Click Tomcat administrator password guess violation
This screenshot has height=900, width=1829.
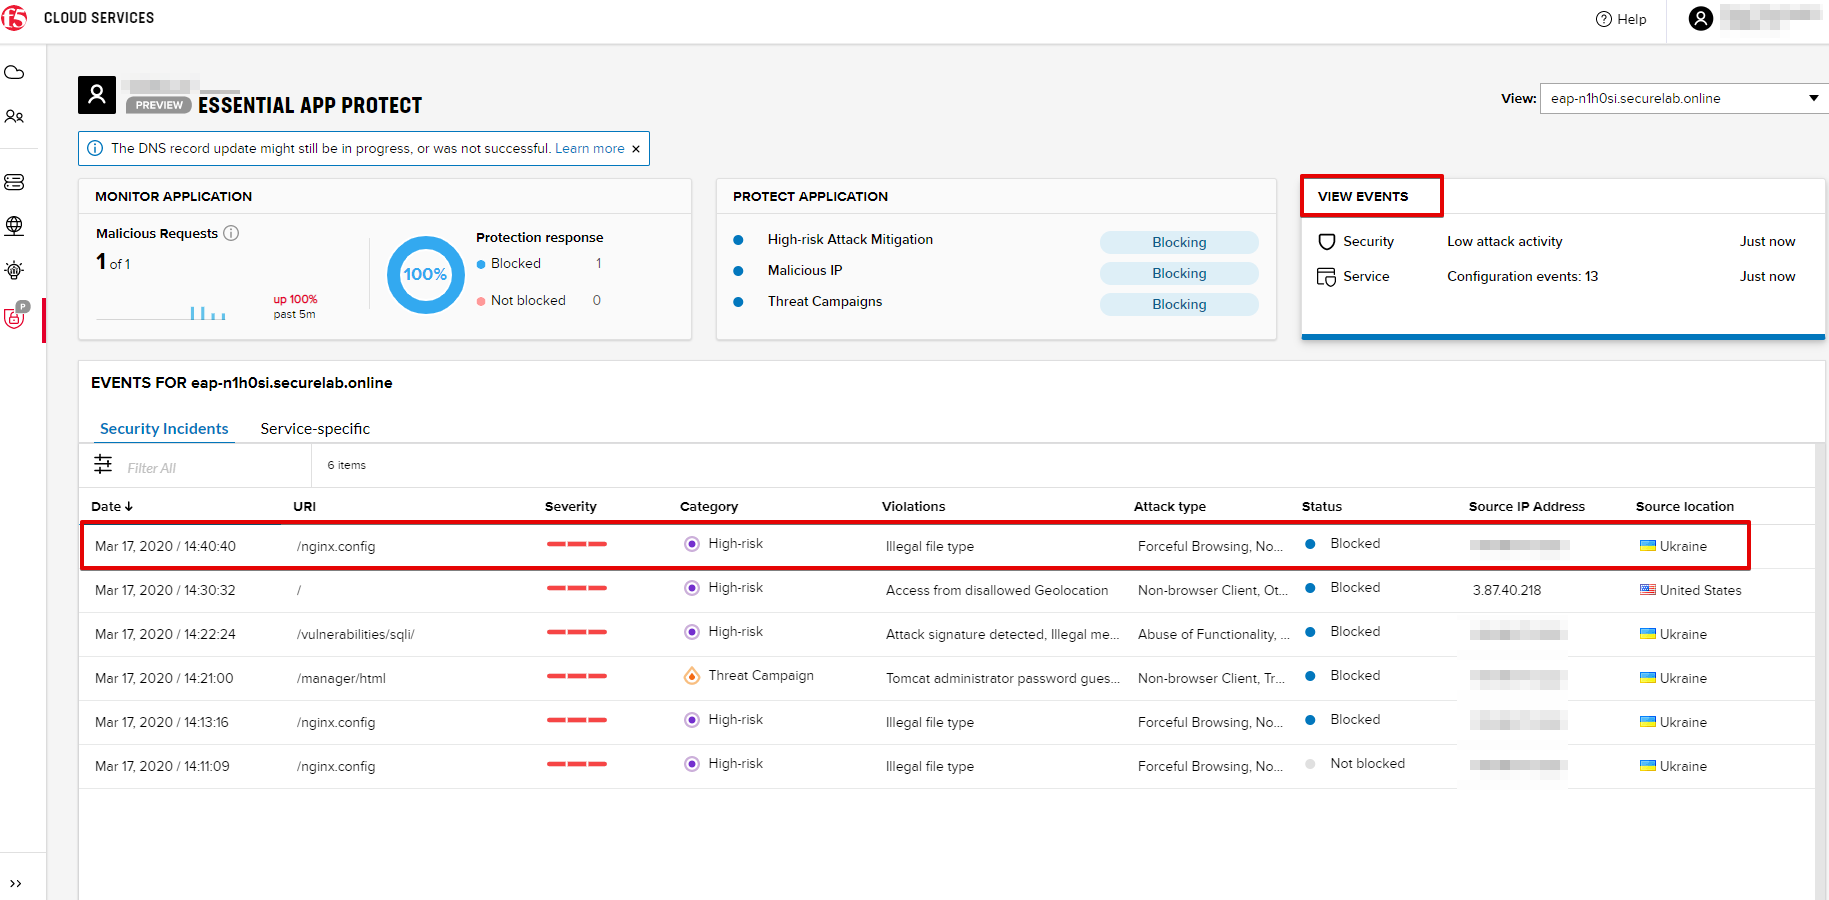coord(1003,678)
